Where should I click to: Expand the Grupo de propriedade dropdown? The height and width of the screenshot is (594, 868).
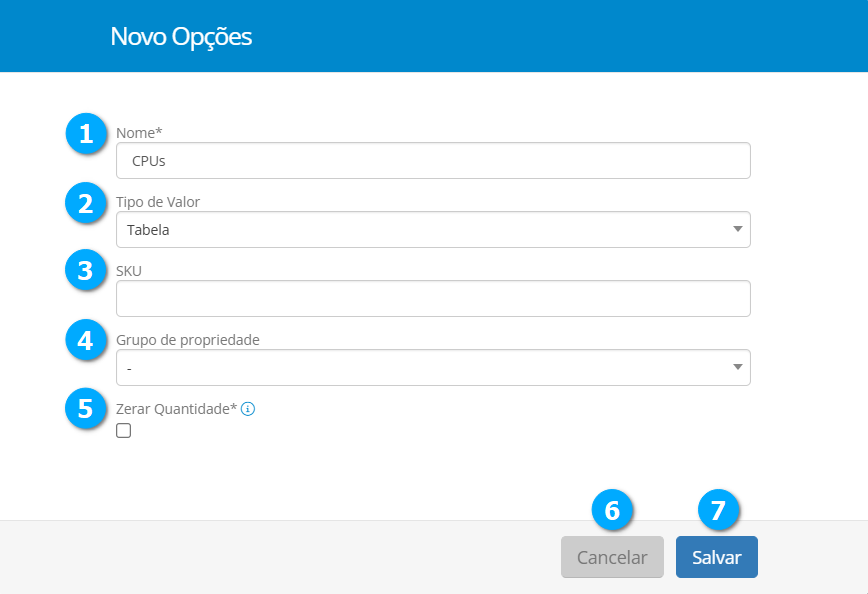coord(433,368)
